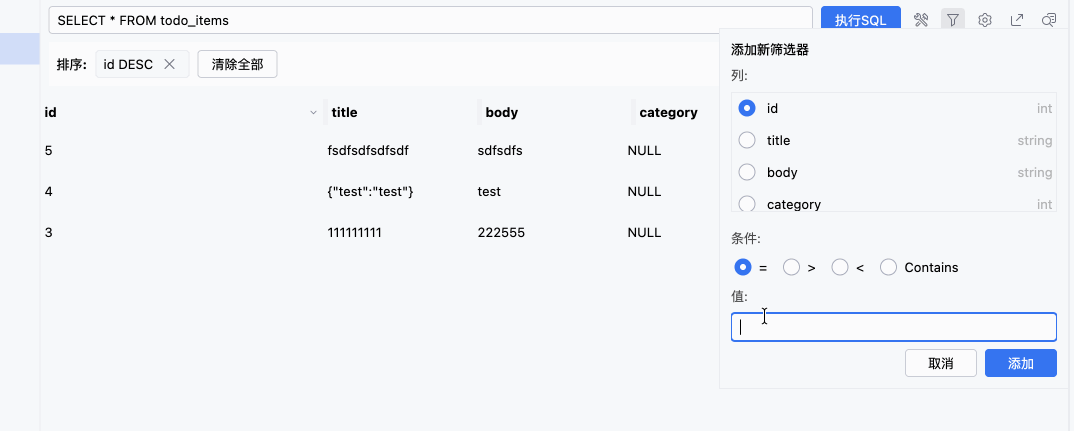Open the tools wrench icon
This screenshot has width=1074, height=431.
[922, 20]
